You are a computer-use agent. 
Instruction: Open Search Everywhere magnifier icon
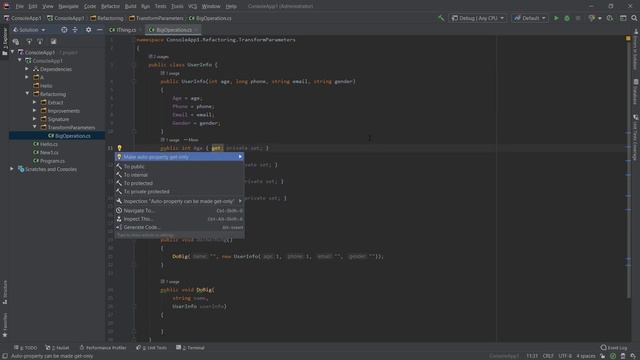(634, 18)
